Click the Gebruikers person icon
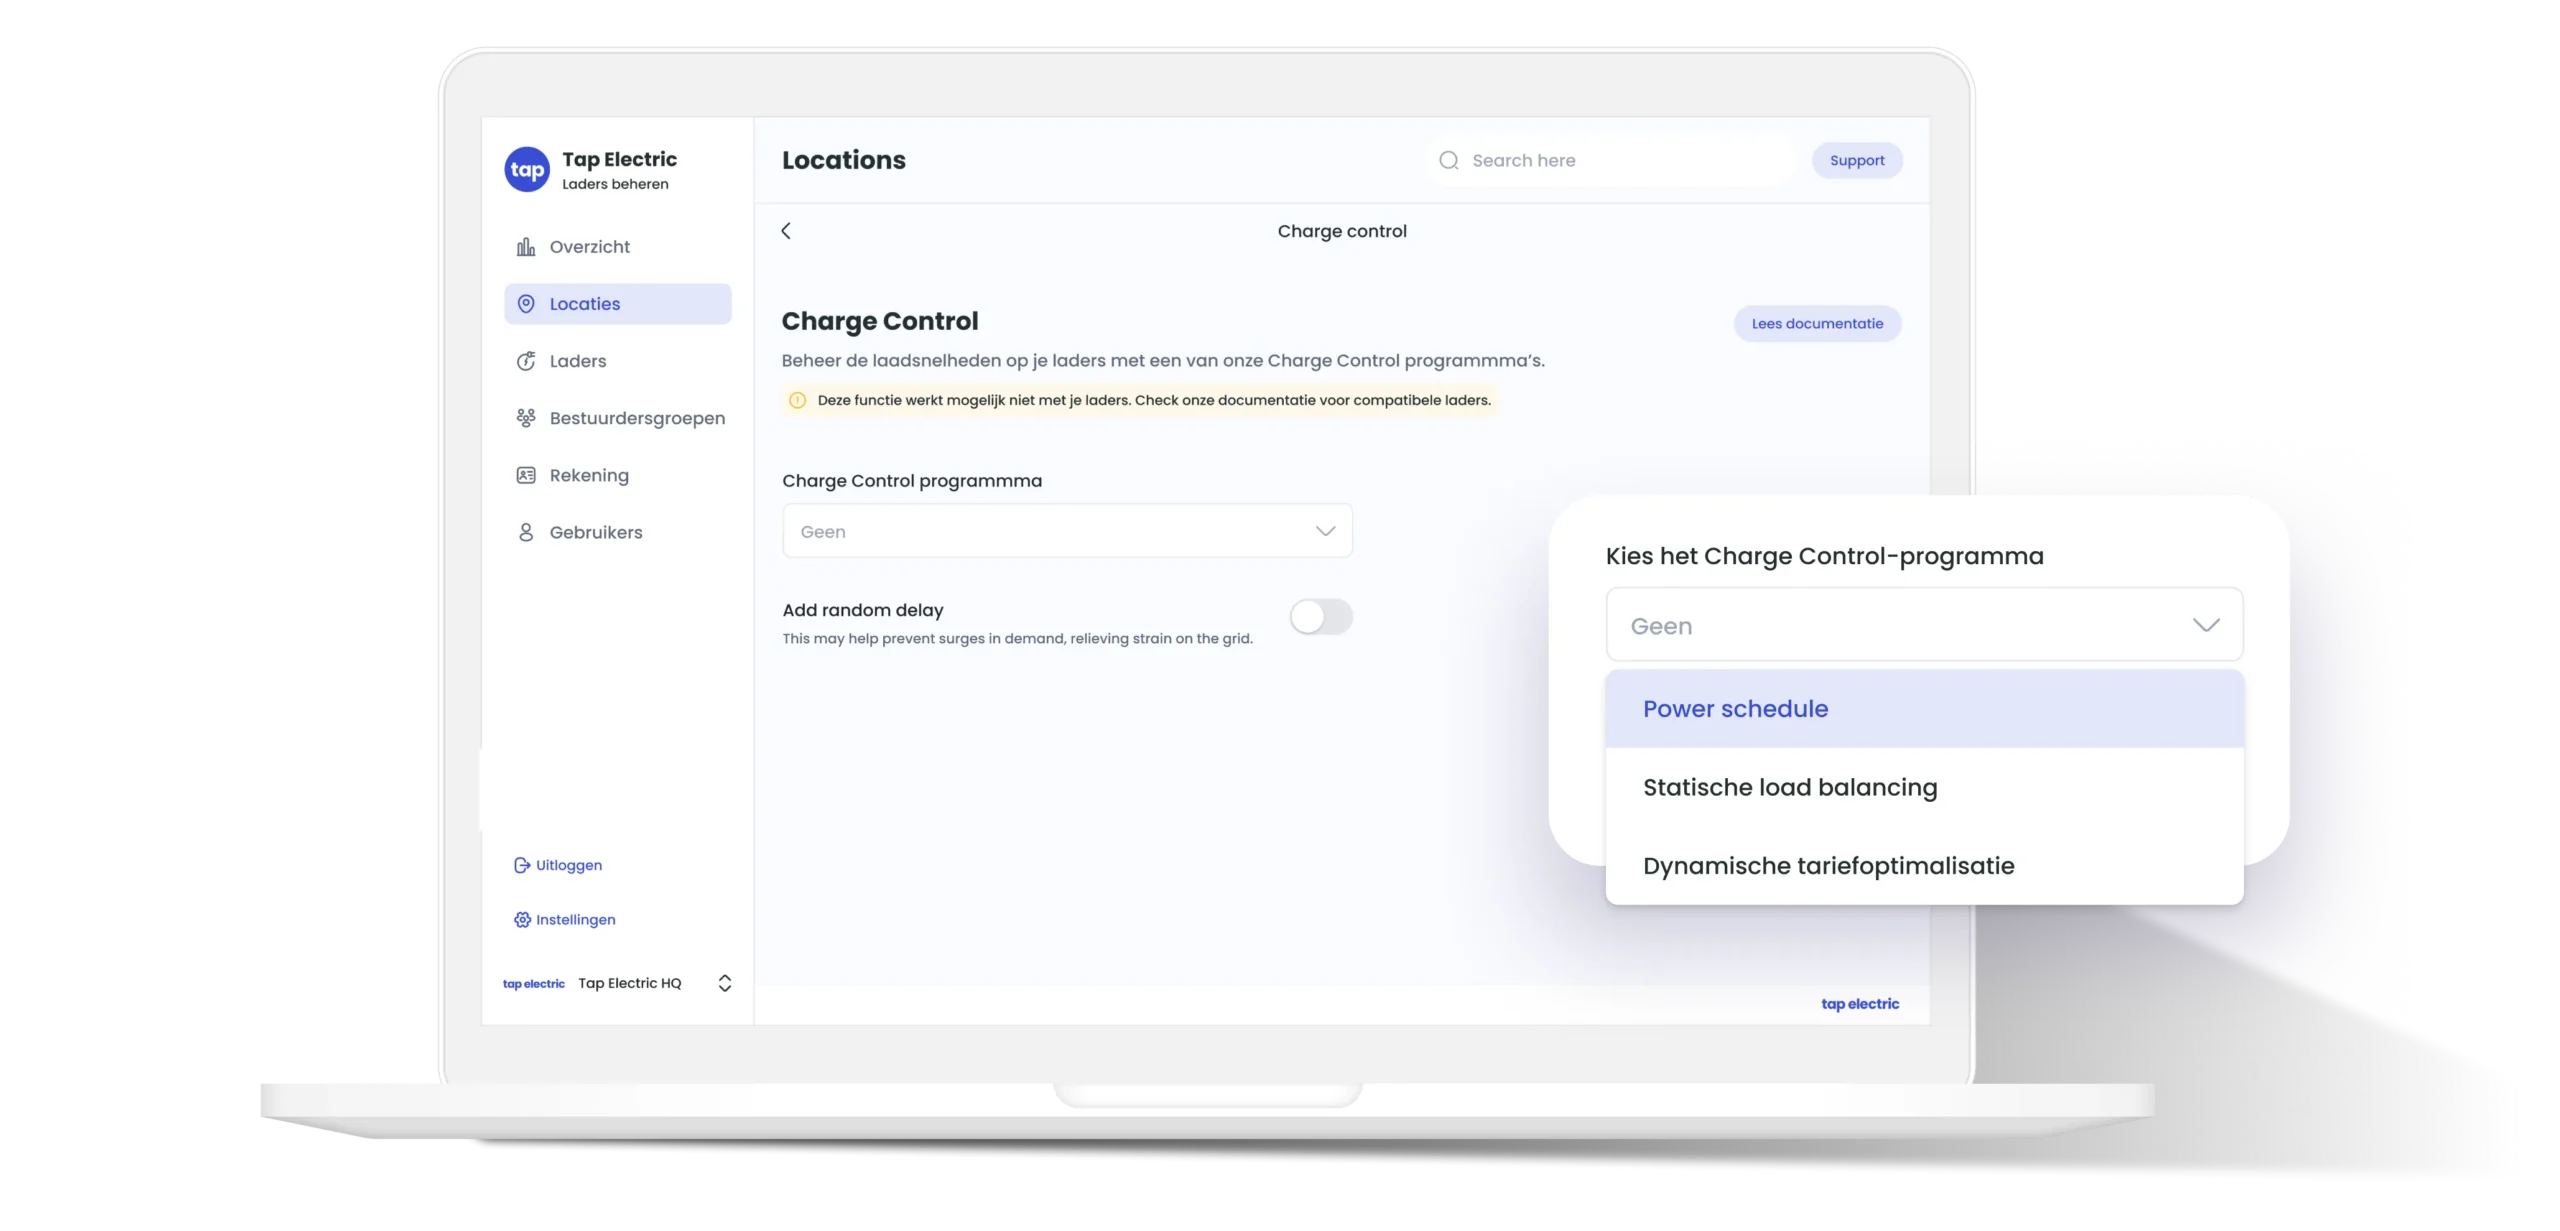 point(525,532)
